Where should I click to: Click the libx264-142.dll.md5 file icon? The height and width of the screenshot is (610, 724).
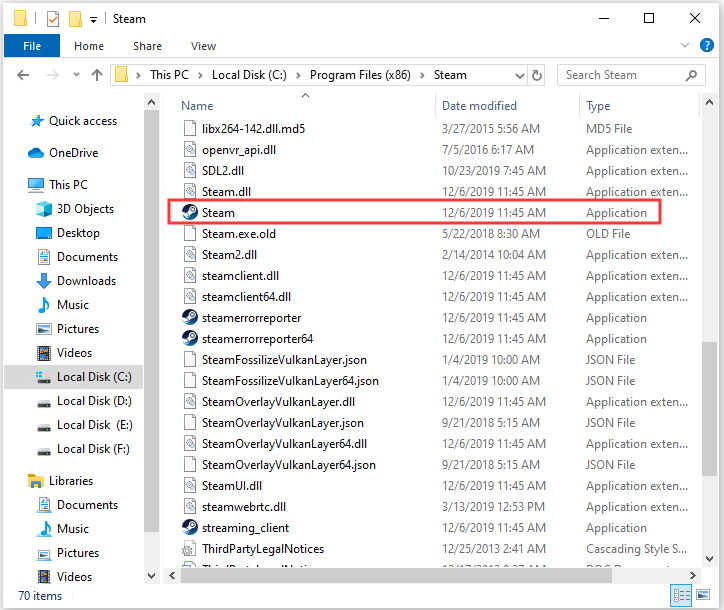point(190,128)
